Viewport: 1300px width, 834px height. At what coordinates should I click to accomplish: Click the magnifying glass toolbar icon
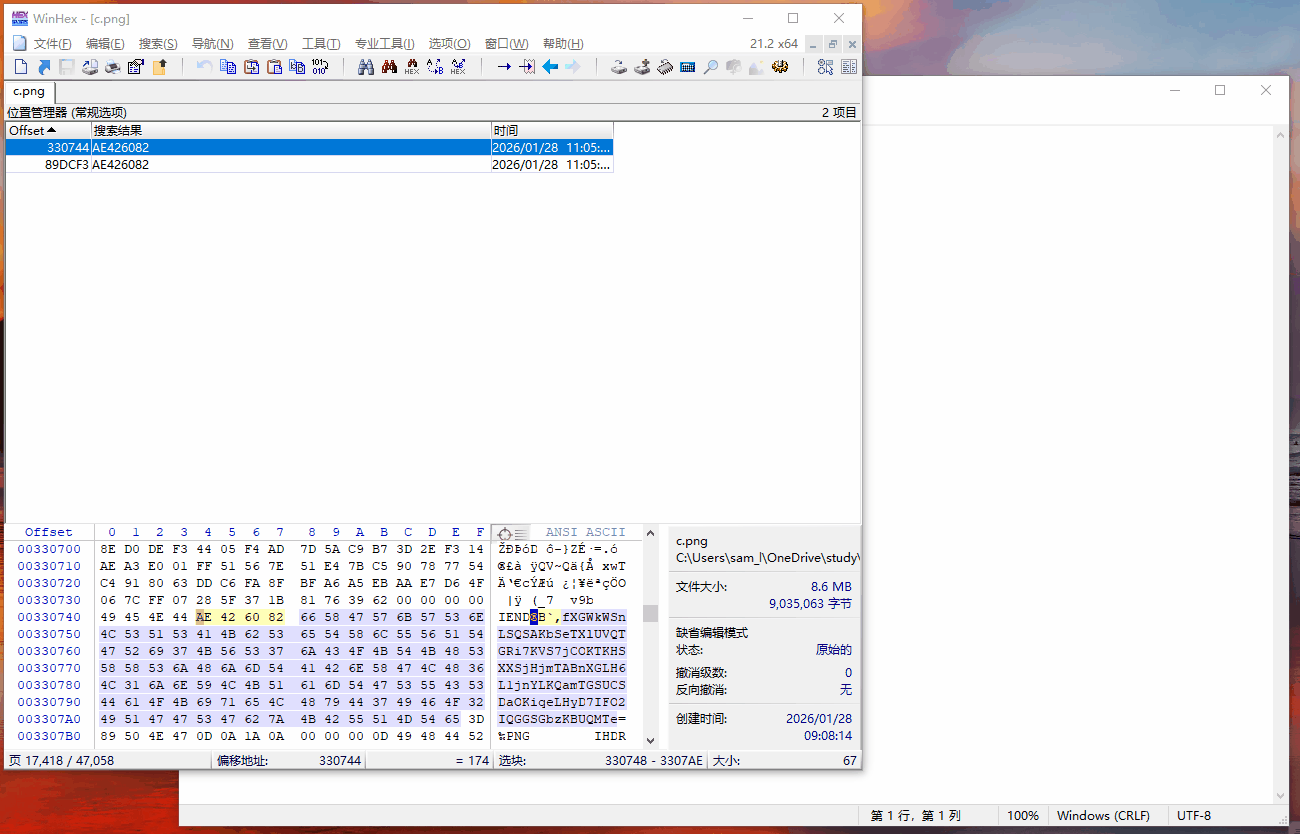[x=711, y=67]
